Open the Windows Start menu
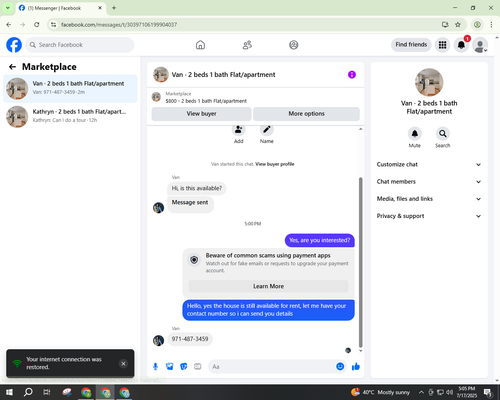 [9, 392]
